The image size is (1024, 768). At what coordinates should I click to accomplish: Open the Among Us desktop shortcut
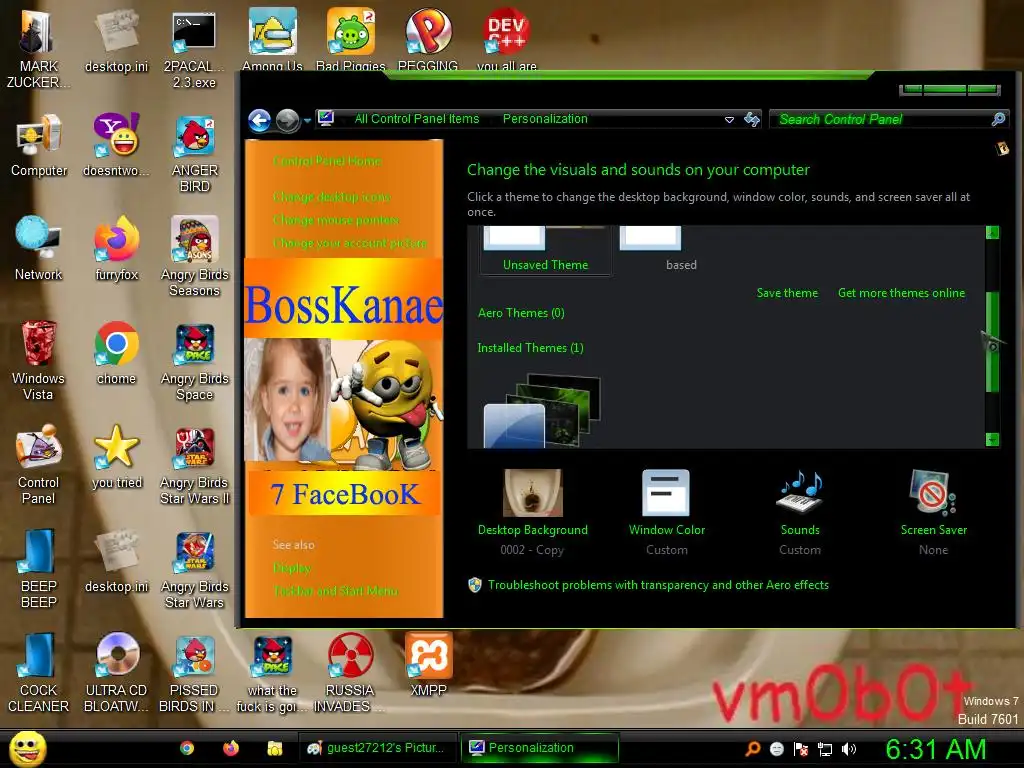pos(272,39)
